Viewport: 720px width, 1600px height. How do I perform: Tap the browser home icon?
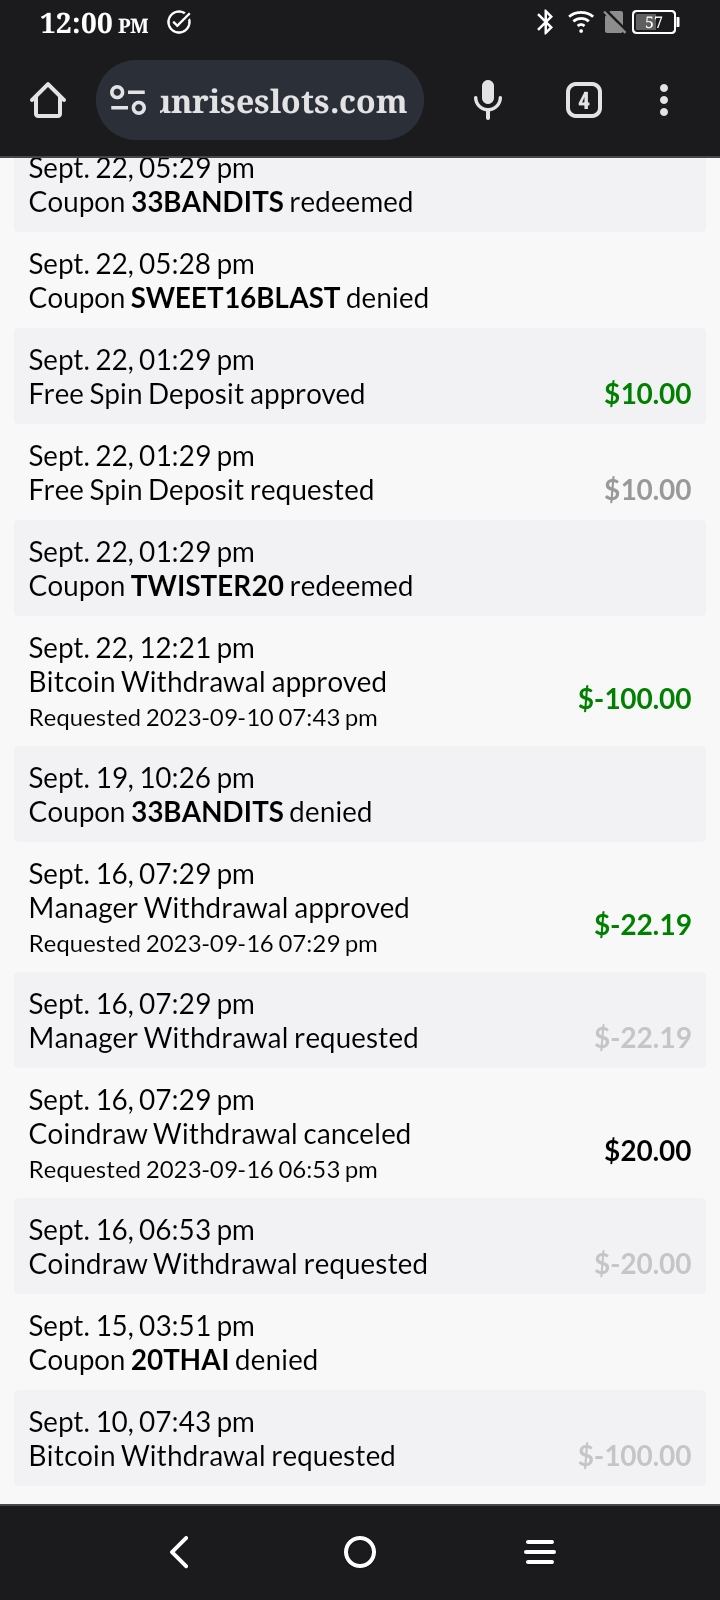[48, 101]
